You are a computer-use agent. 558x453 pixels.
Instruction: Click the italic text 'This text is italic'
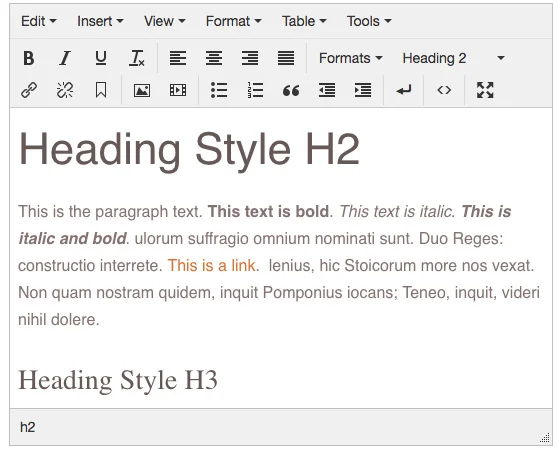point(396,211)
